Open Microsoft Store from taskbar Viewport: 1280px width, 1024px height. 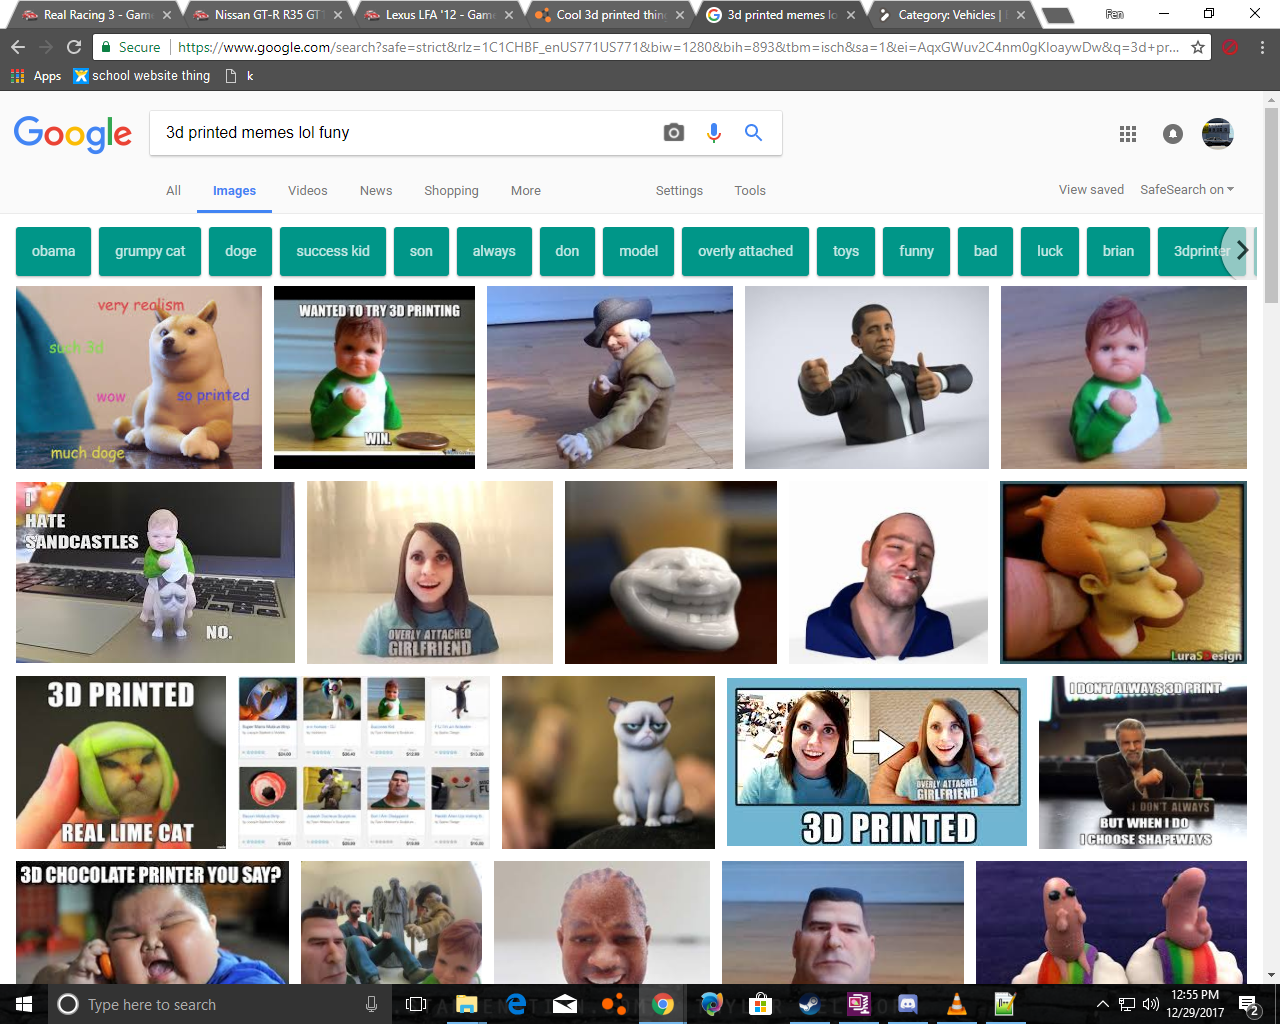[761, 1004]
